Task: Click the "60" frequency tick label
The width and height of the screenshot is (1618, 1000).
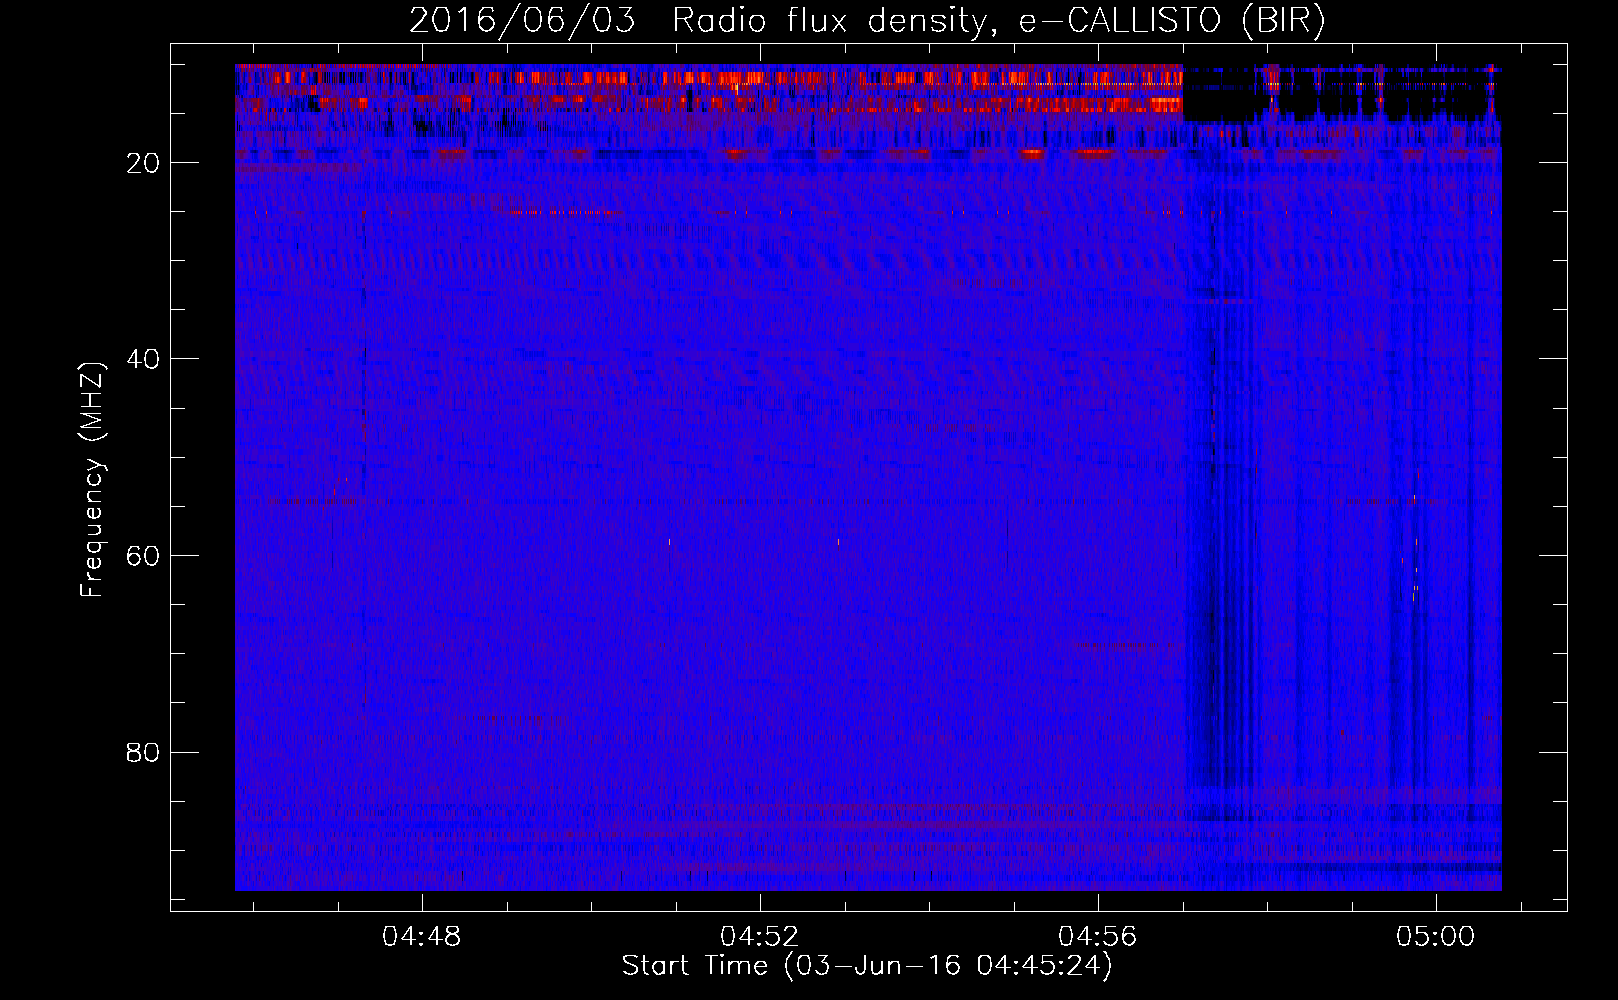Action: click(144, 556)
